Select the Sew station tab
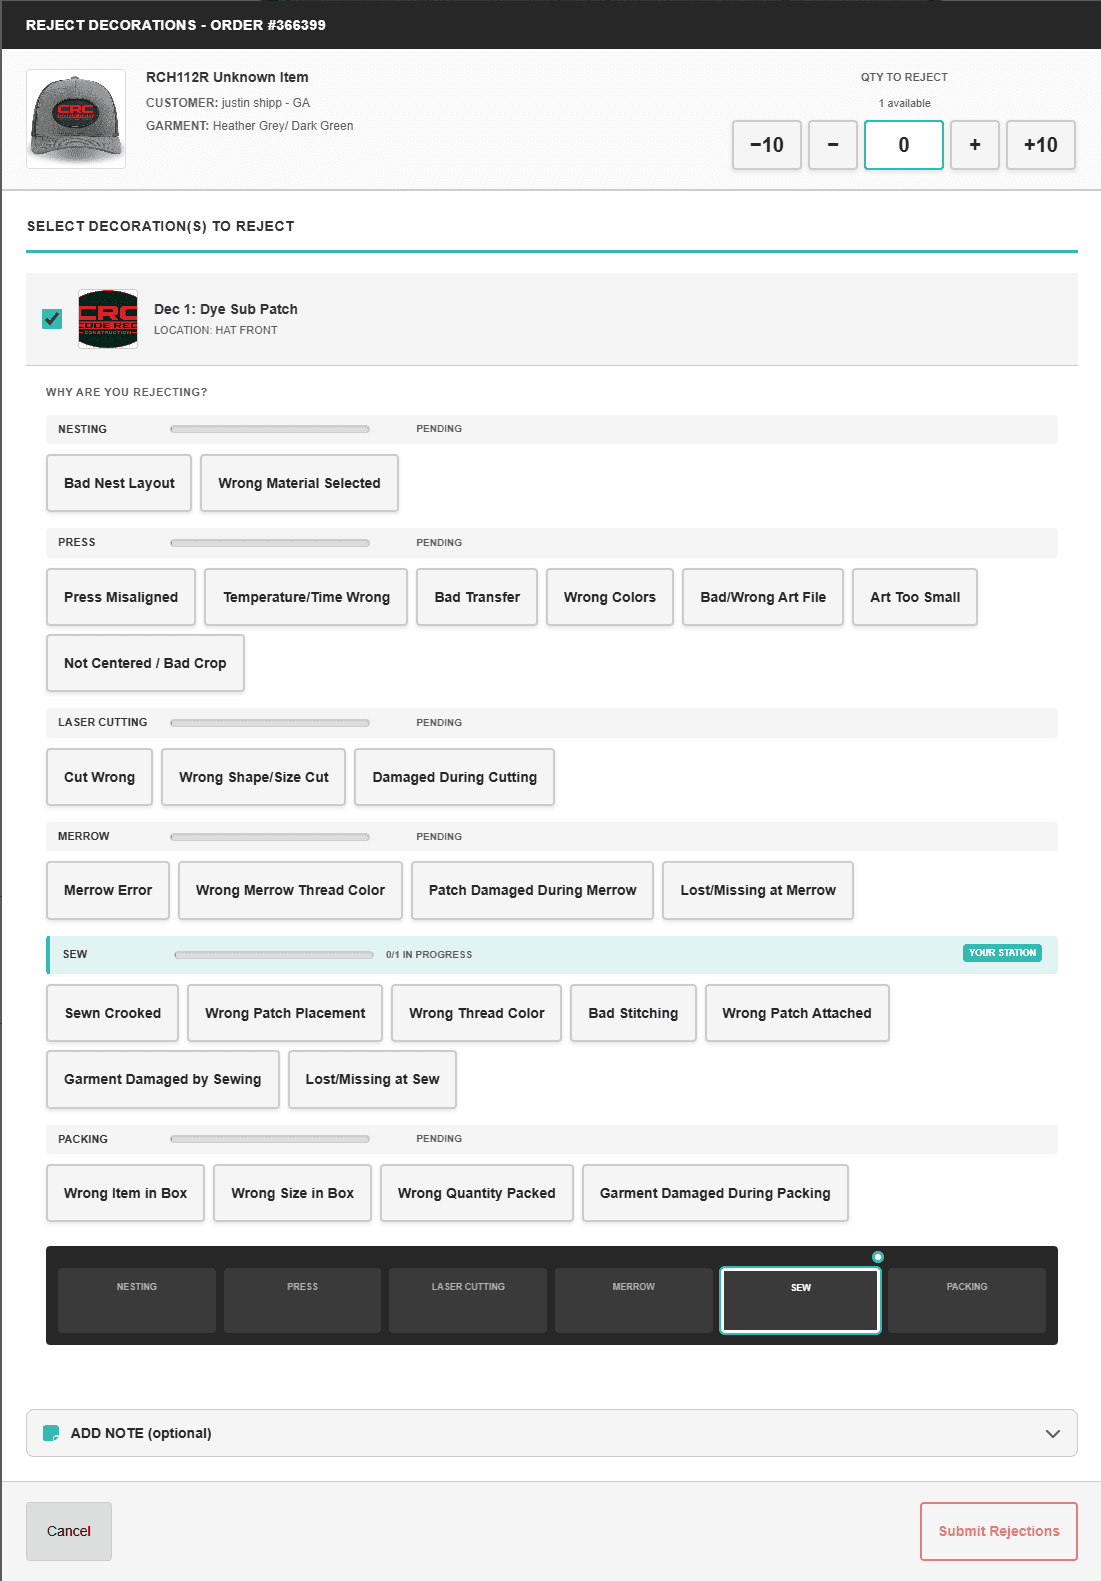 click(x=801, y=1300)
